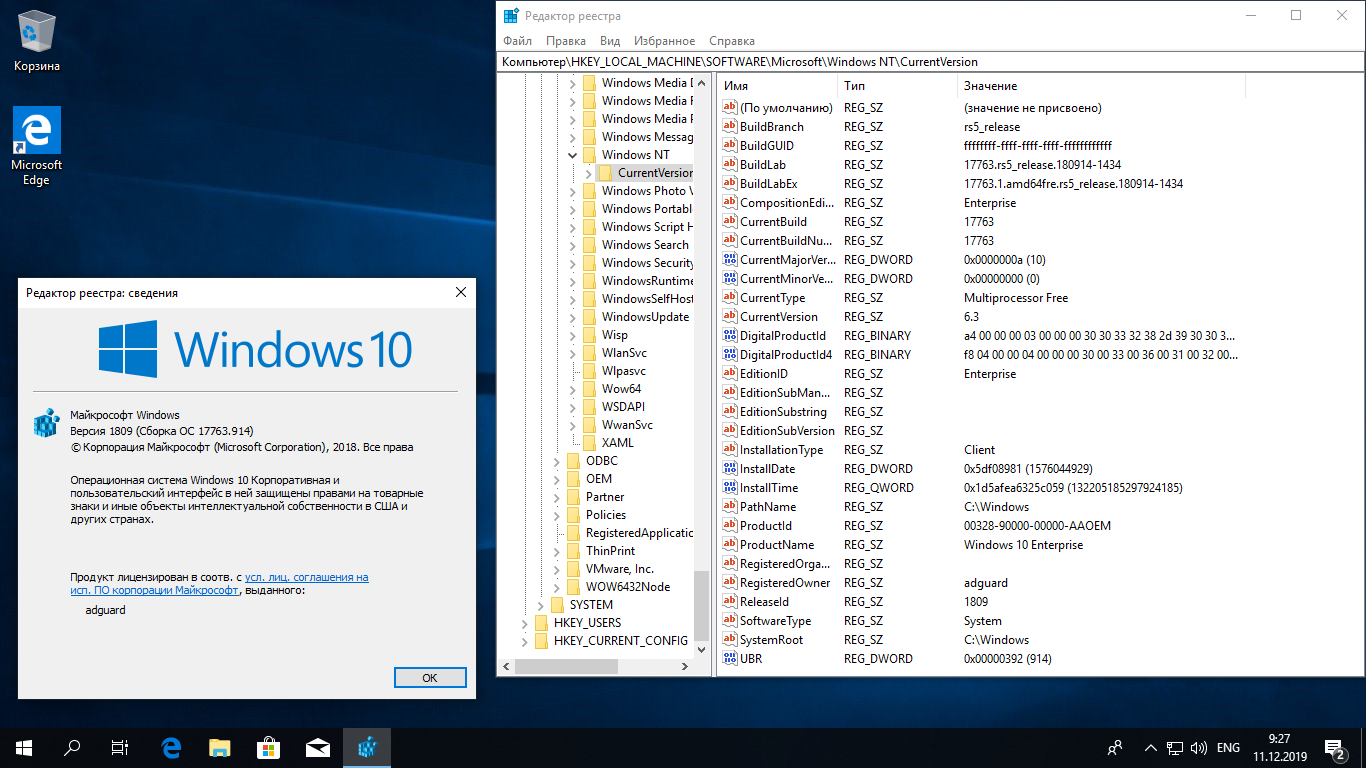Click the ENG language indicator

[1228, 748]
